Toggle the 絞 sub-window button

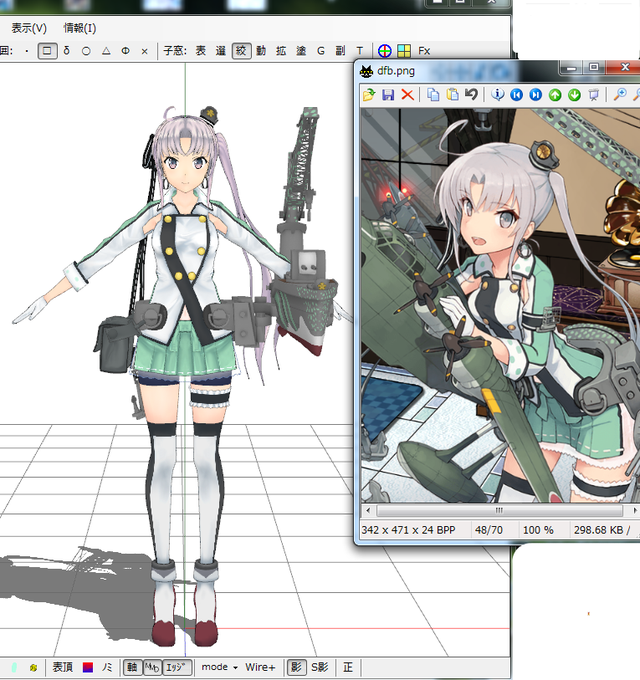coord(242,51)
